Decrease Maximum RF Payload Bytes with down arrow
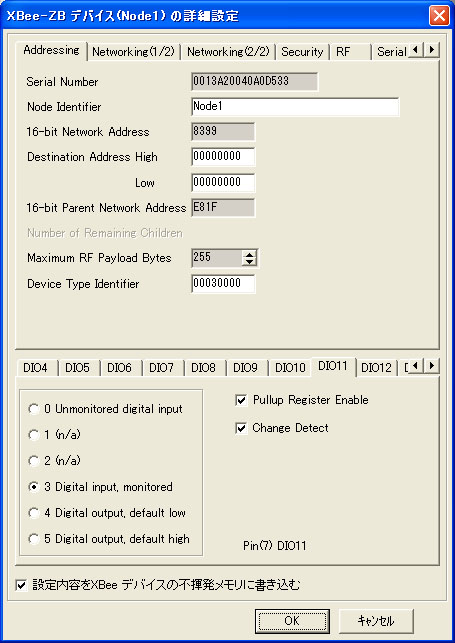 (x=249, y=262)
